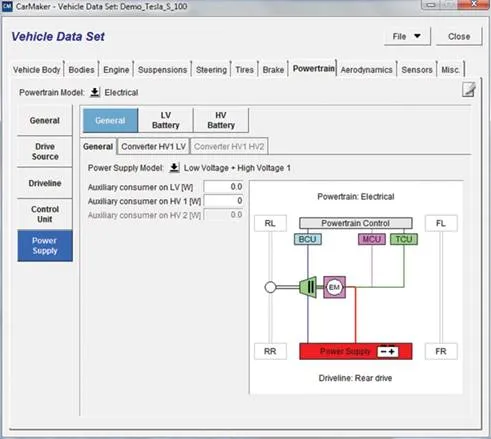Select Drive Source in the sidebar
The width and height of the screenshot is (491, 439).
pos(45,151)
